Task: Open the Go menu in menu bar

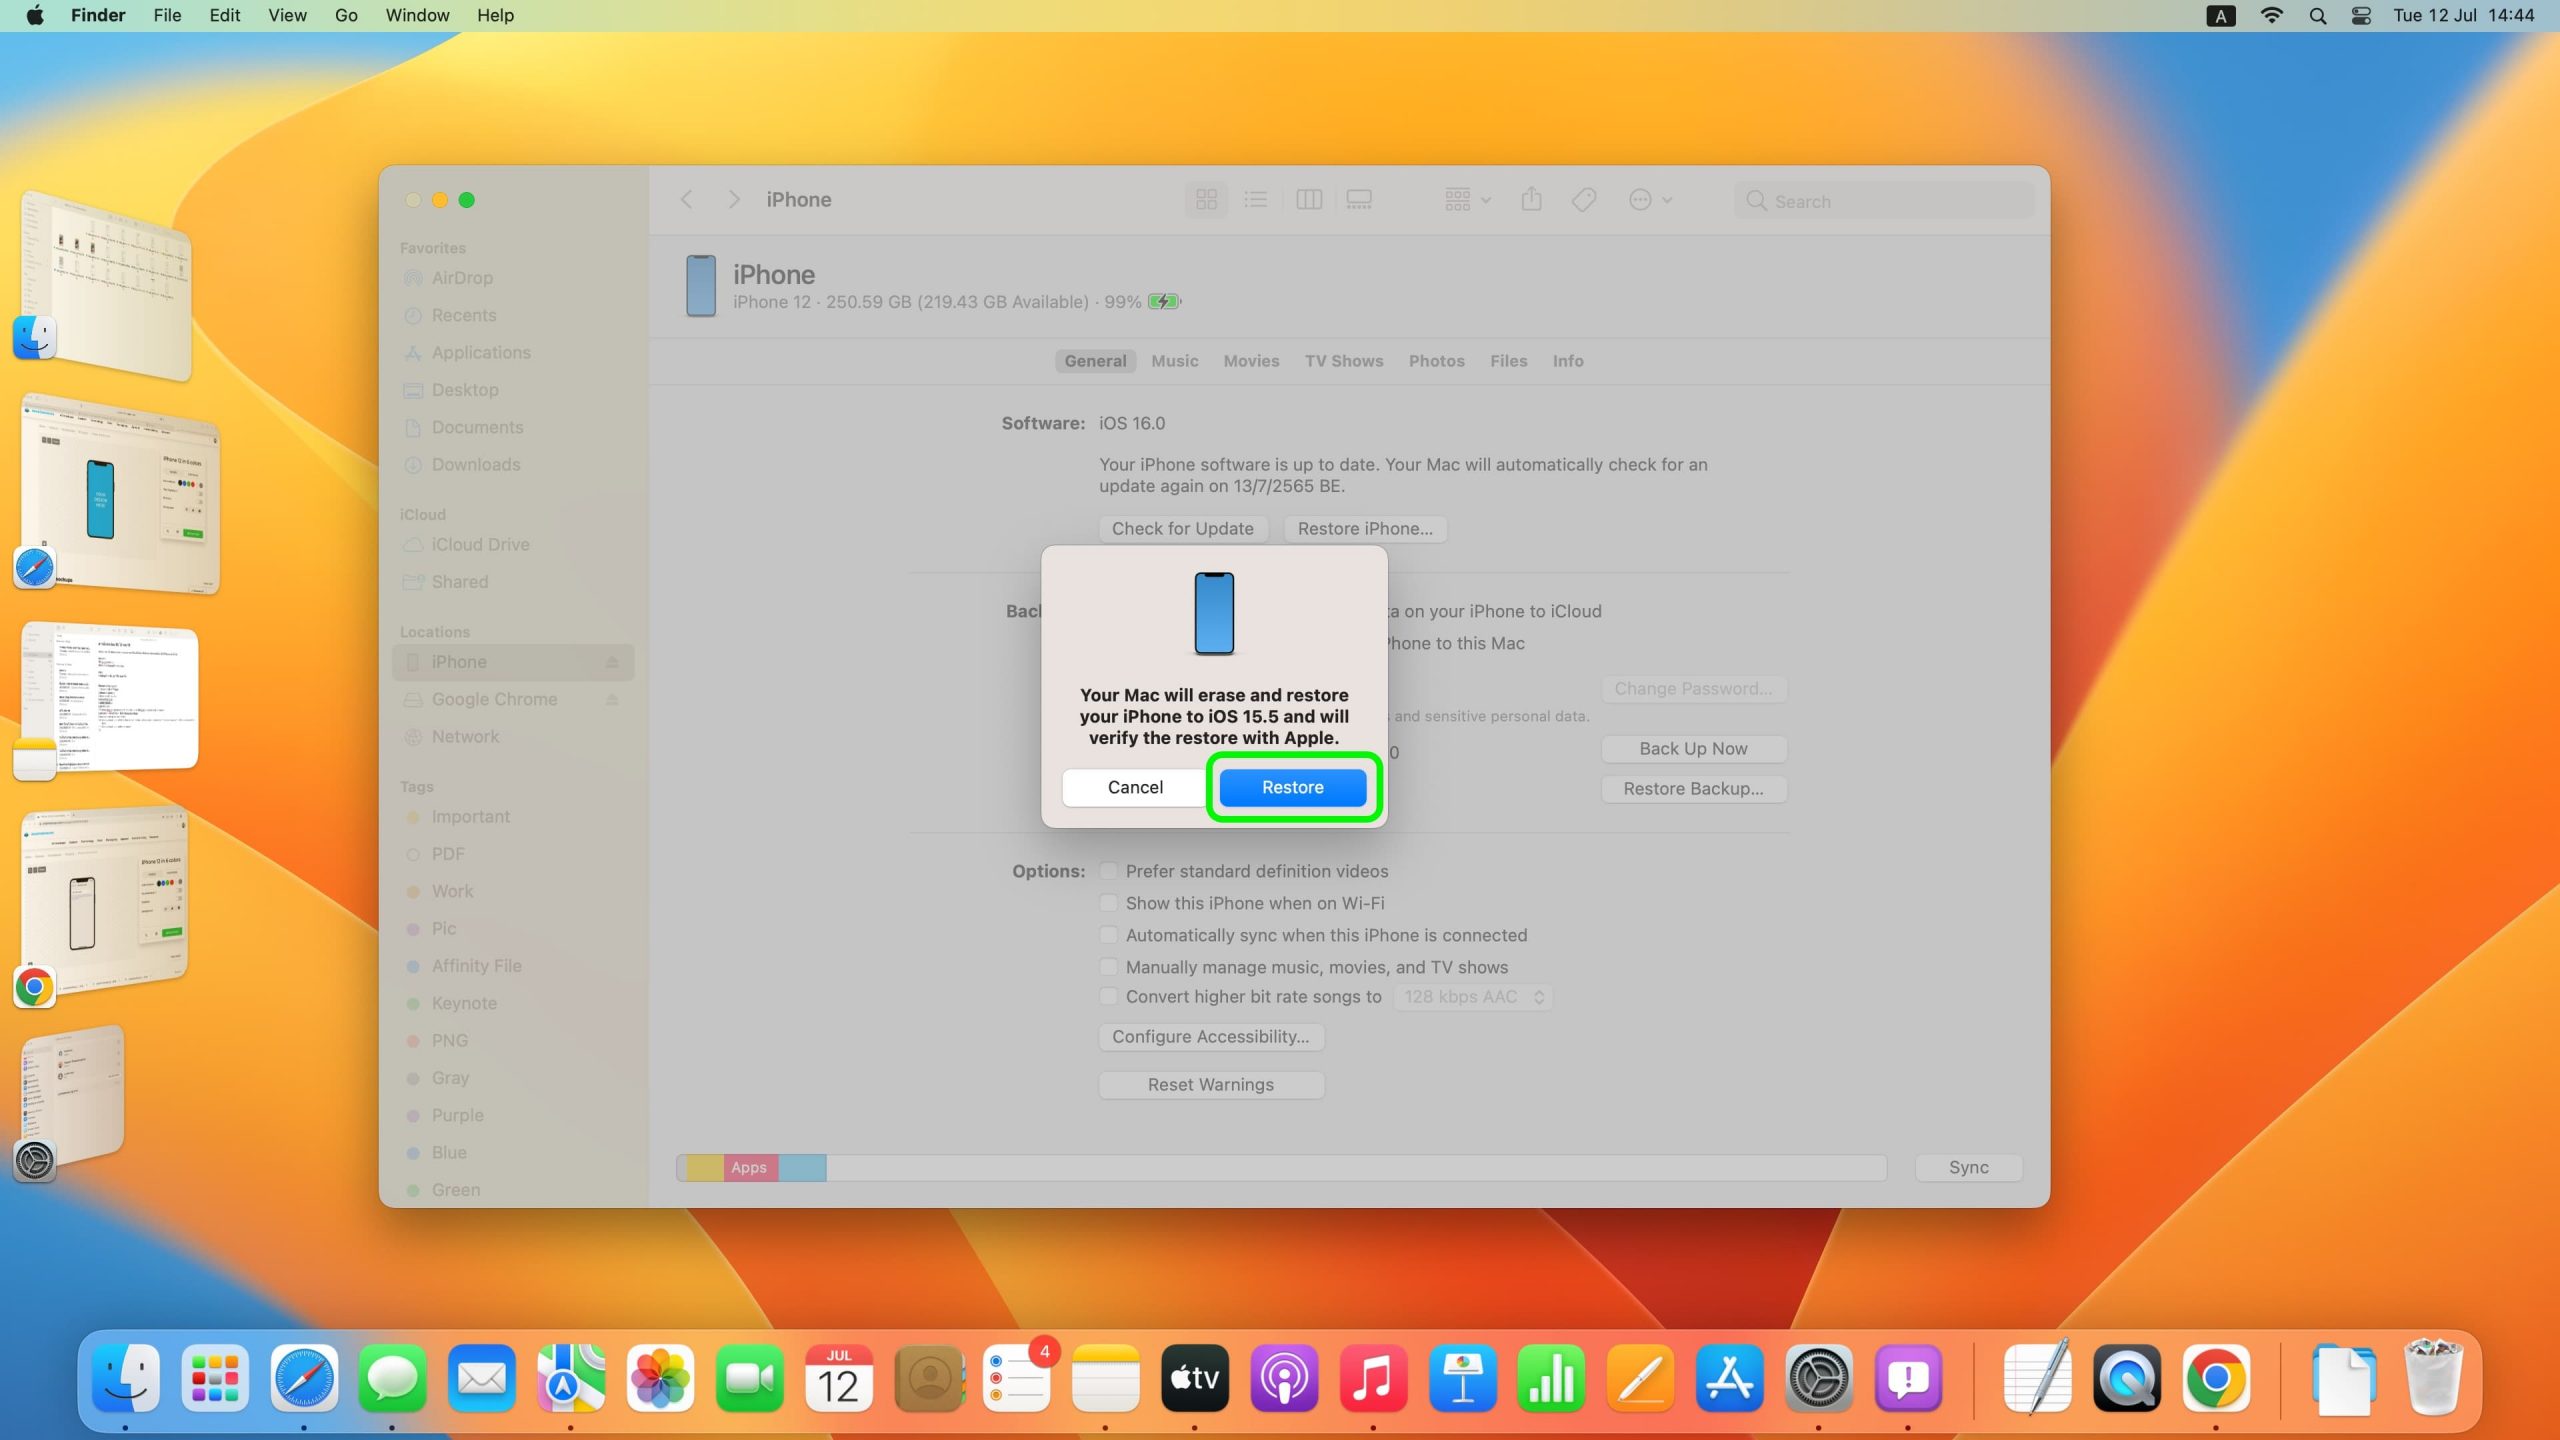Action: pos(345,15)
